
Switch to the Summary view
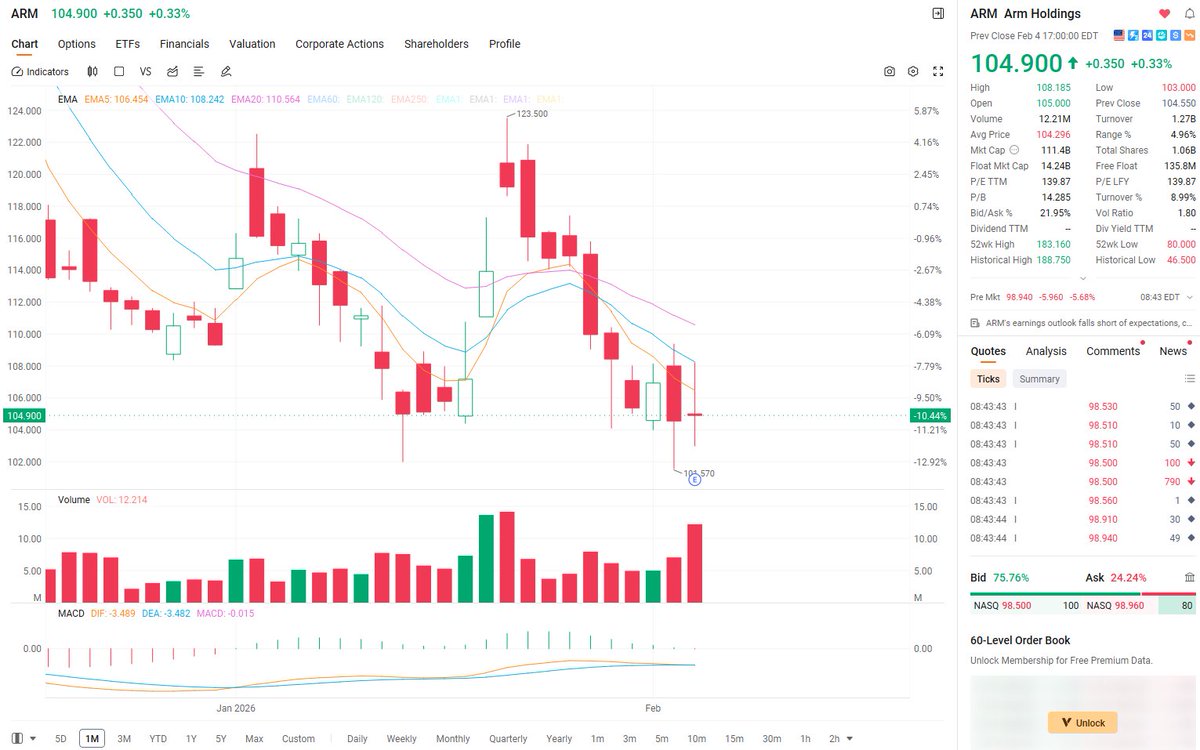(1040, 379)
